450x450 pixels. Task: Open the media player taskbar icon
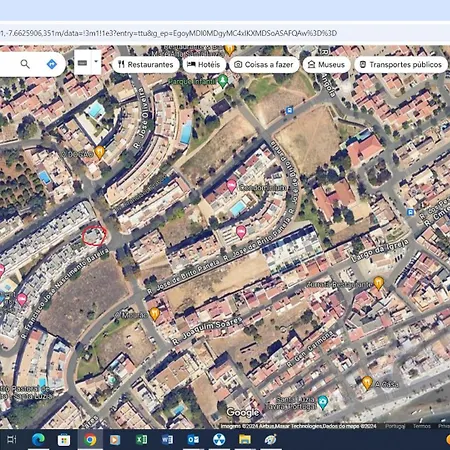coord(115,440)
